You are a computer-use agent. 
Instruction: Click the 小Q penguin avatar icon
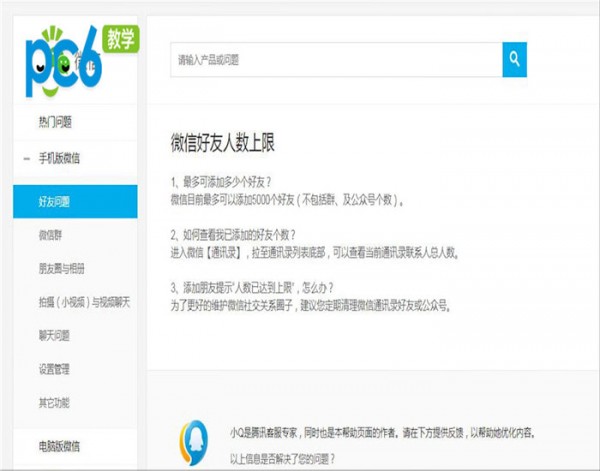(194, 443)
